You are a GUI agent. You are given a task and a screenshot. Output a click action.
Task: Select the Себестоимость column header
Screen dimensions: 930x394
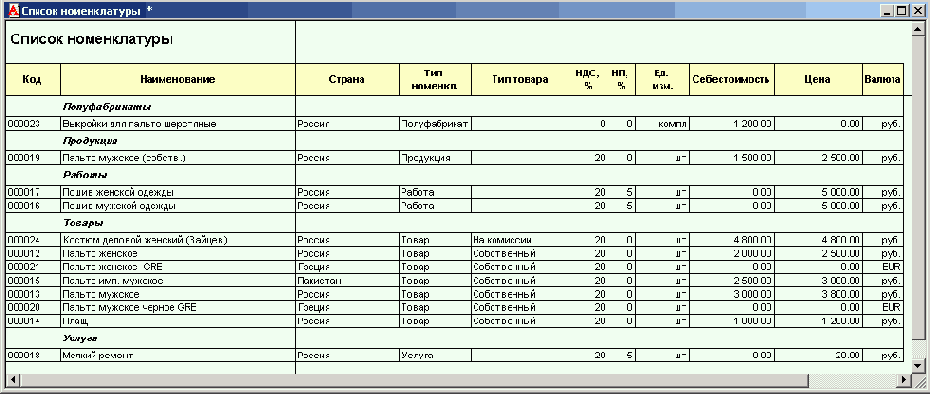point(732,80)
